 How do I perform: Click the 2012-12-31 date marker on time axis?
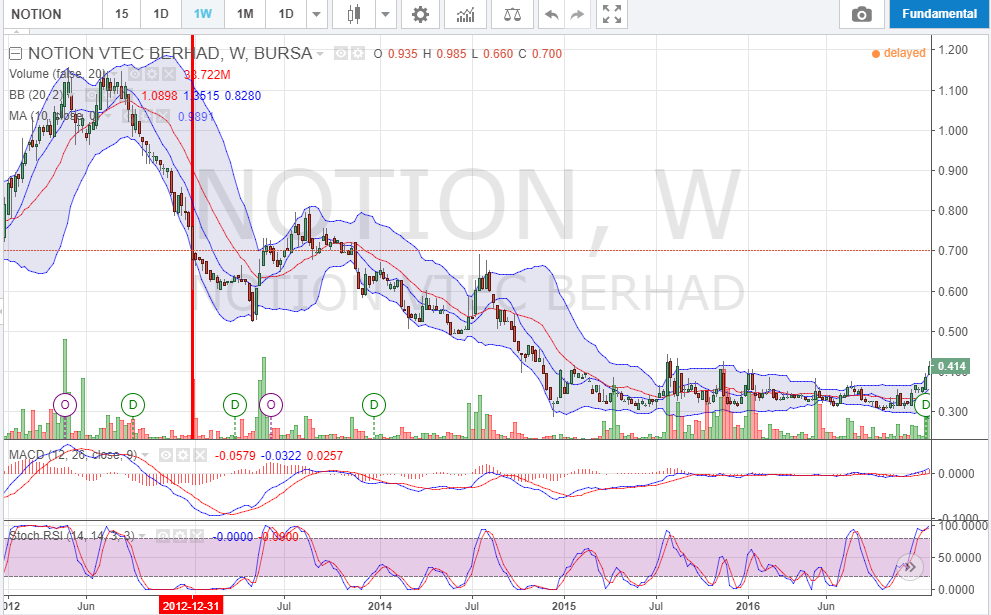(191, 606)
